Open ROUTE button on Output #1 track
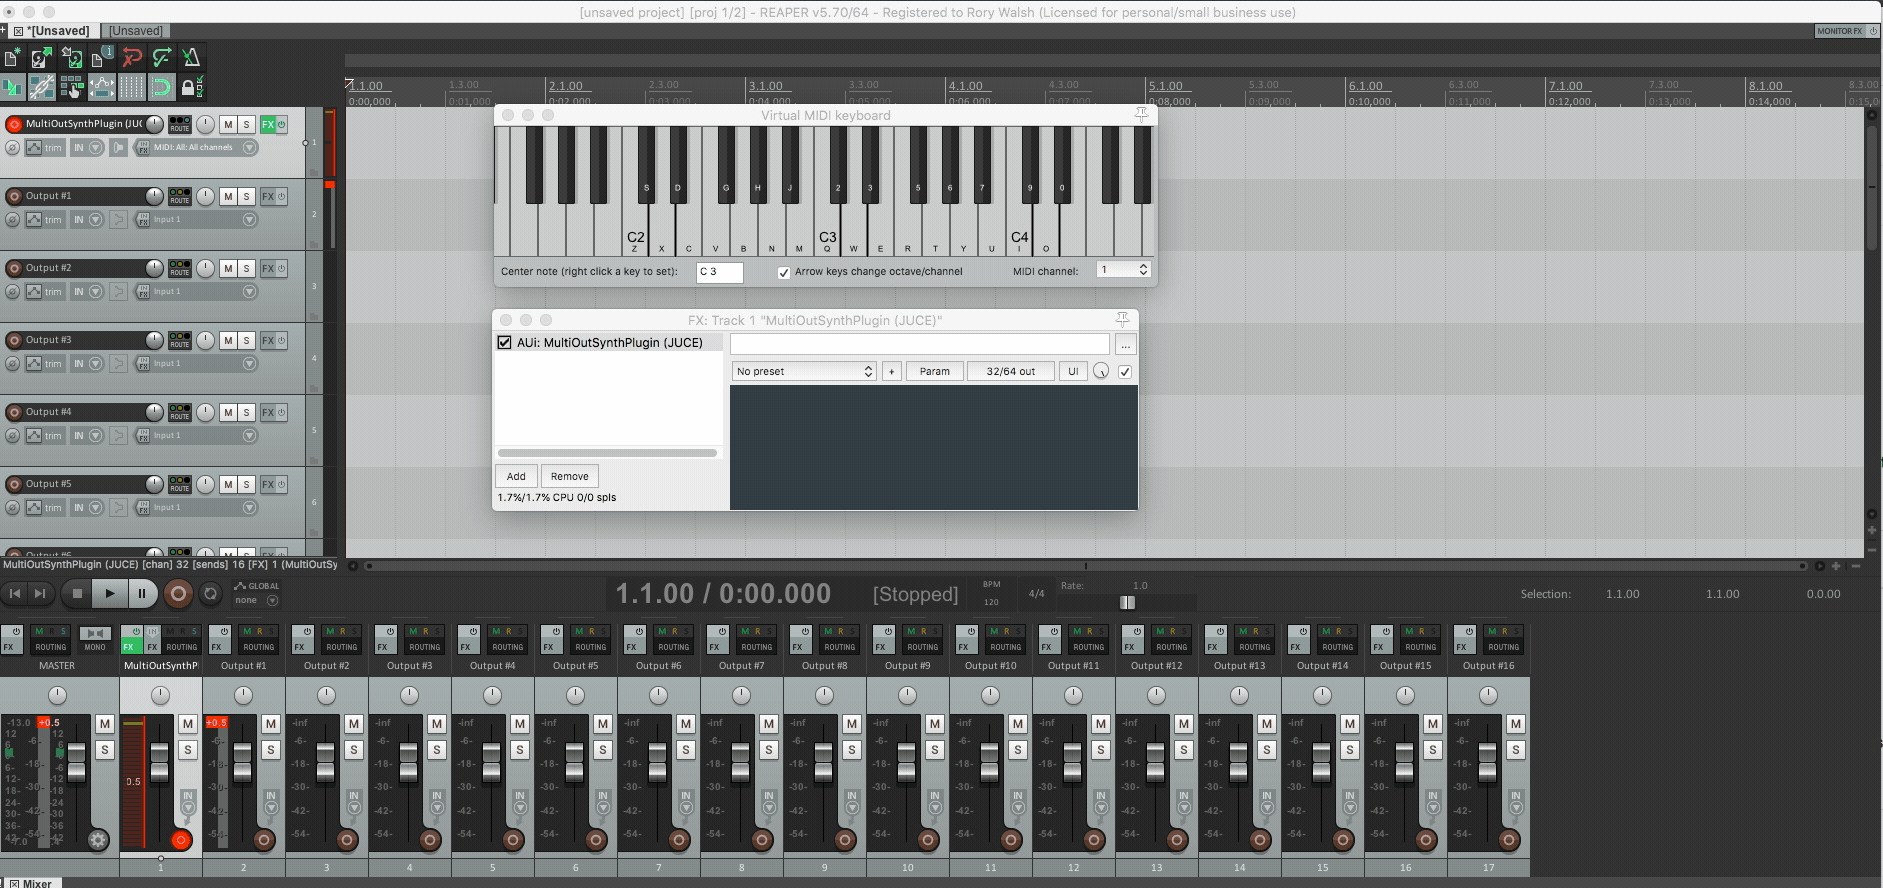The height and width of the screenshot is (888, 1883). [179, 196]
